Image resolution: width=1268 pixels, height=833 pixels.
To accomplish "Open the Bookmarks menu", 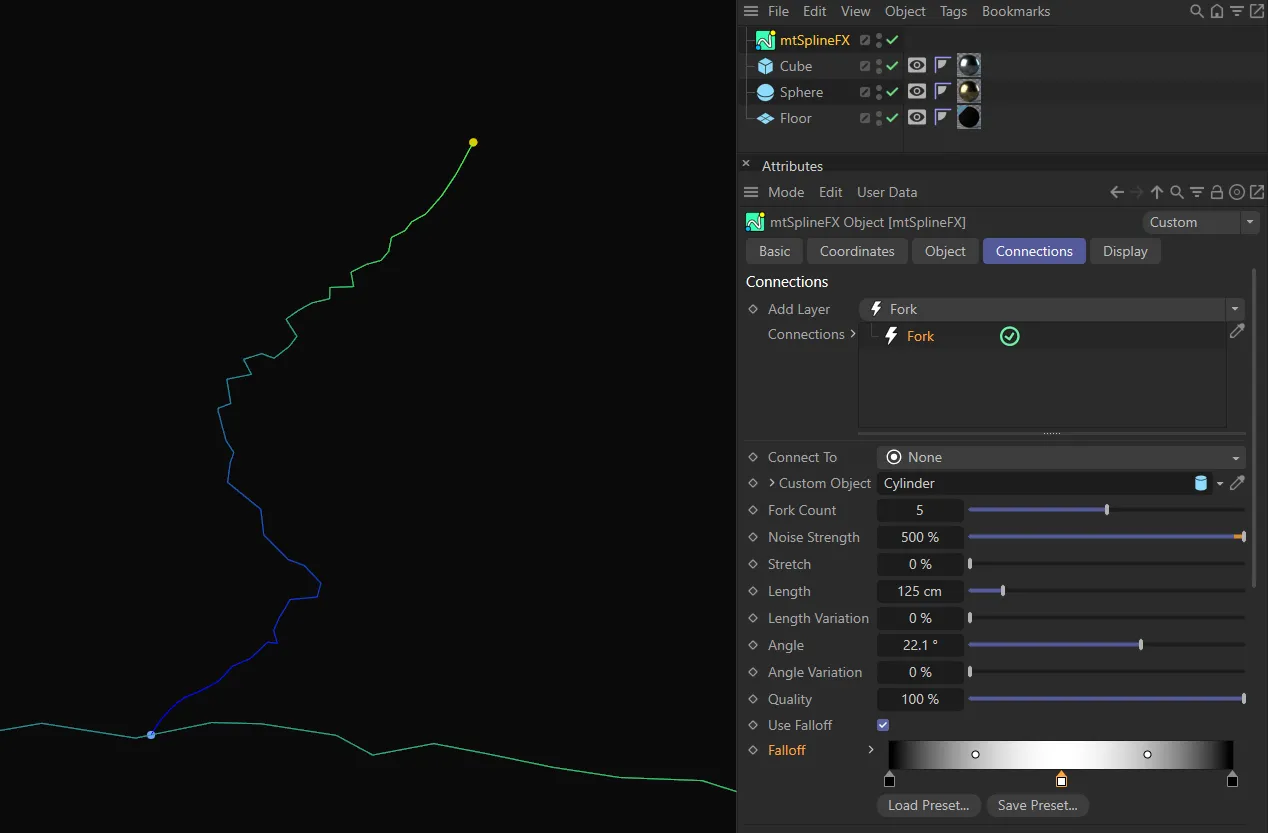I will pos(1015,12).
